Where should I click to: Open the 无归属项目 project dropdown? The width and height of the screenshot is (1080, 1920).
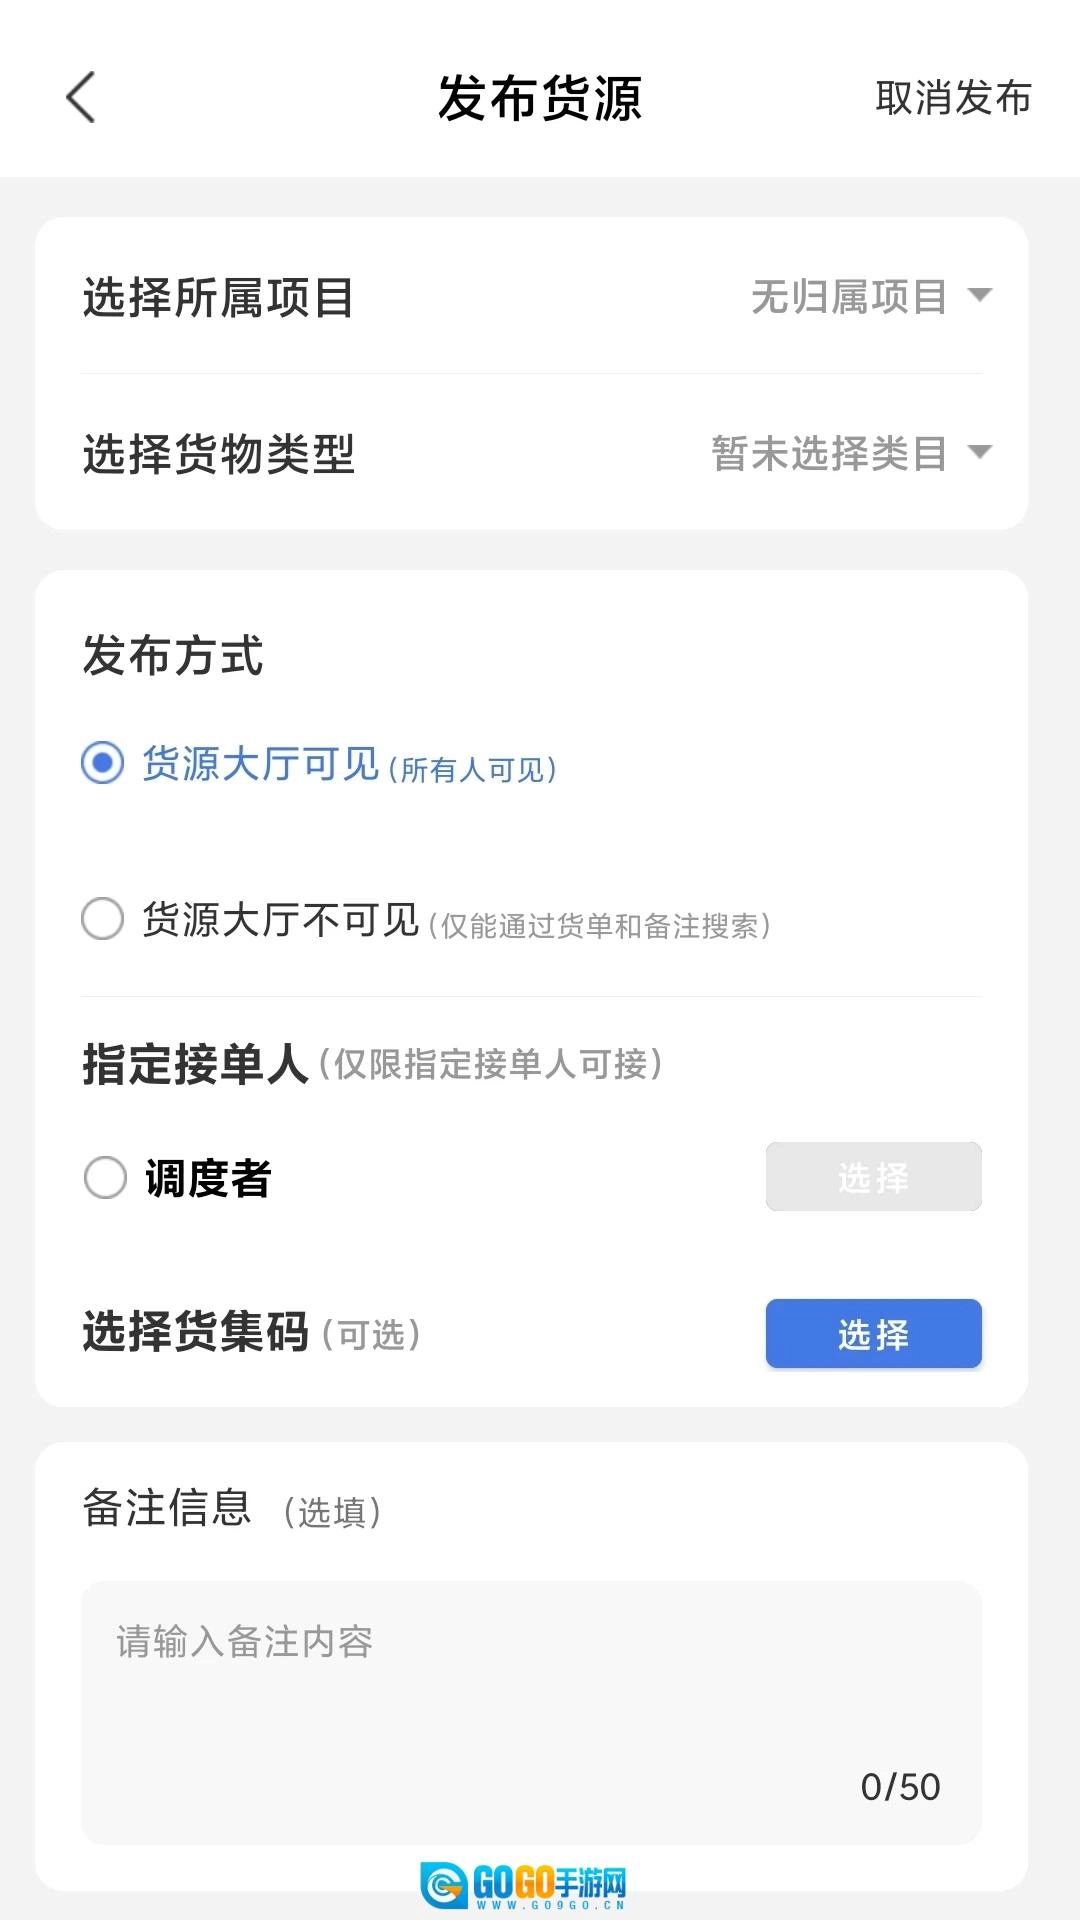[848, 297]
